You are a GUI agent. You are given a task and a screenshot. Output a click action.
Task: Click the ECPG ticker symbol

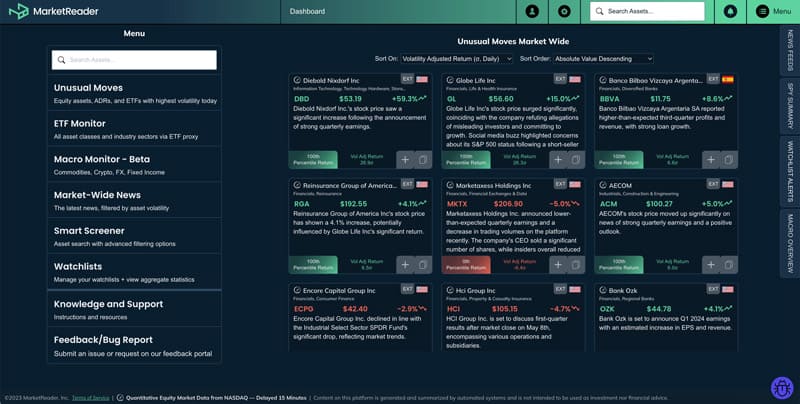click(304, 309)
